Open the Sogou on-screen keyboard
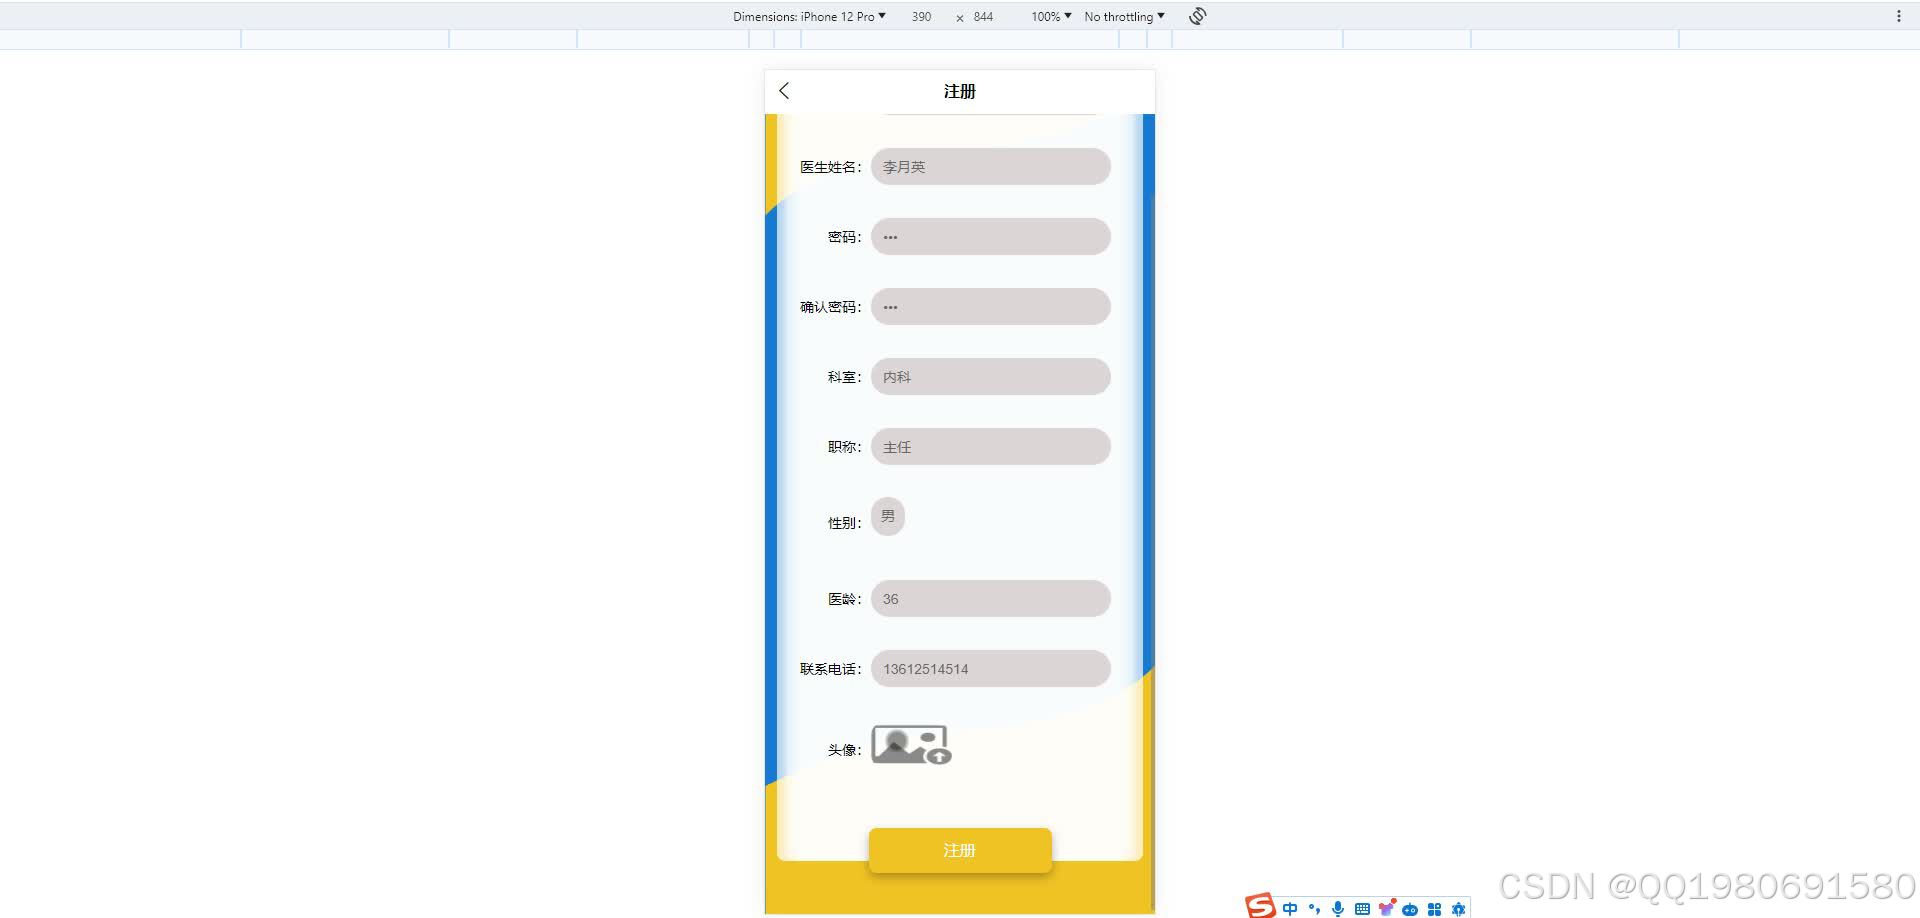 point(1361,908)
